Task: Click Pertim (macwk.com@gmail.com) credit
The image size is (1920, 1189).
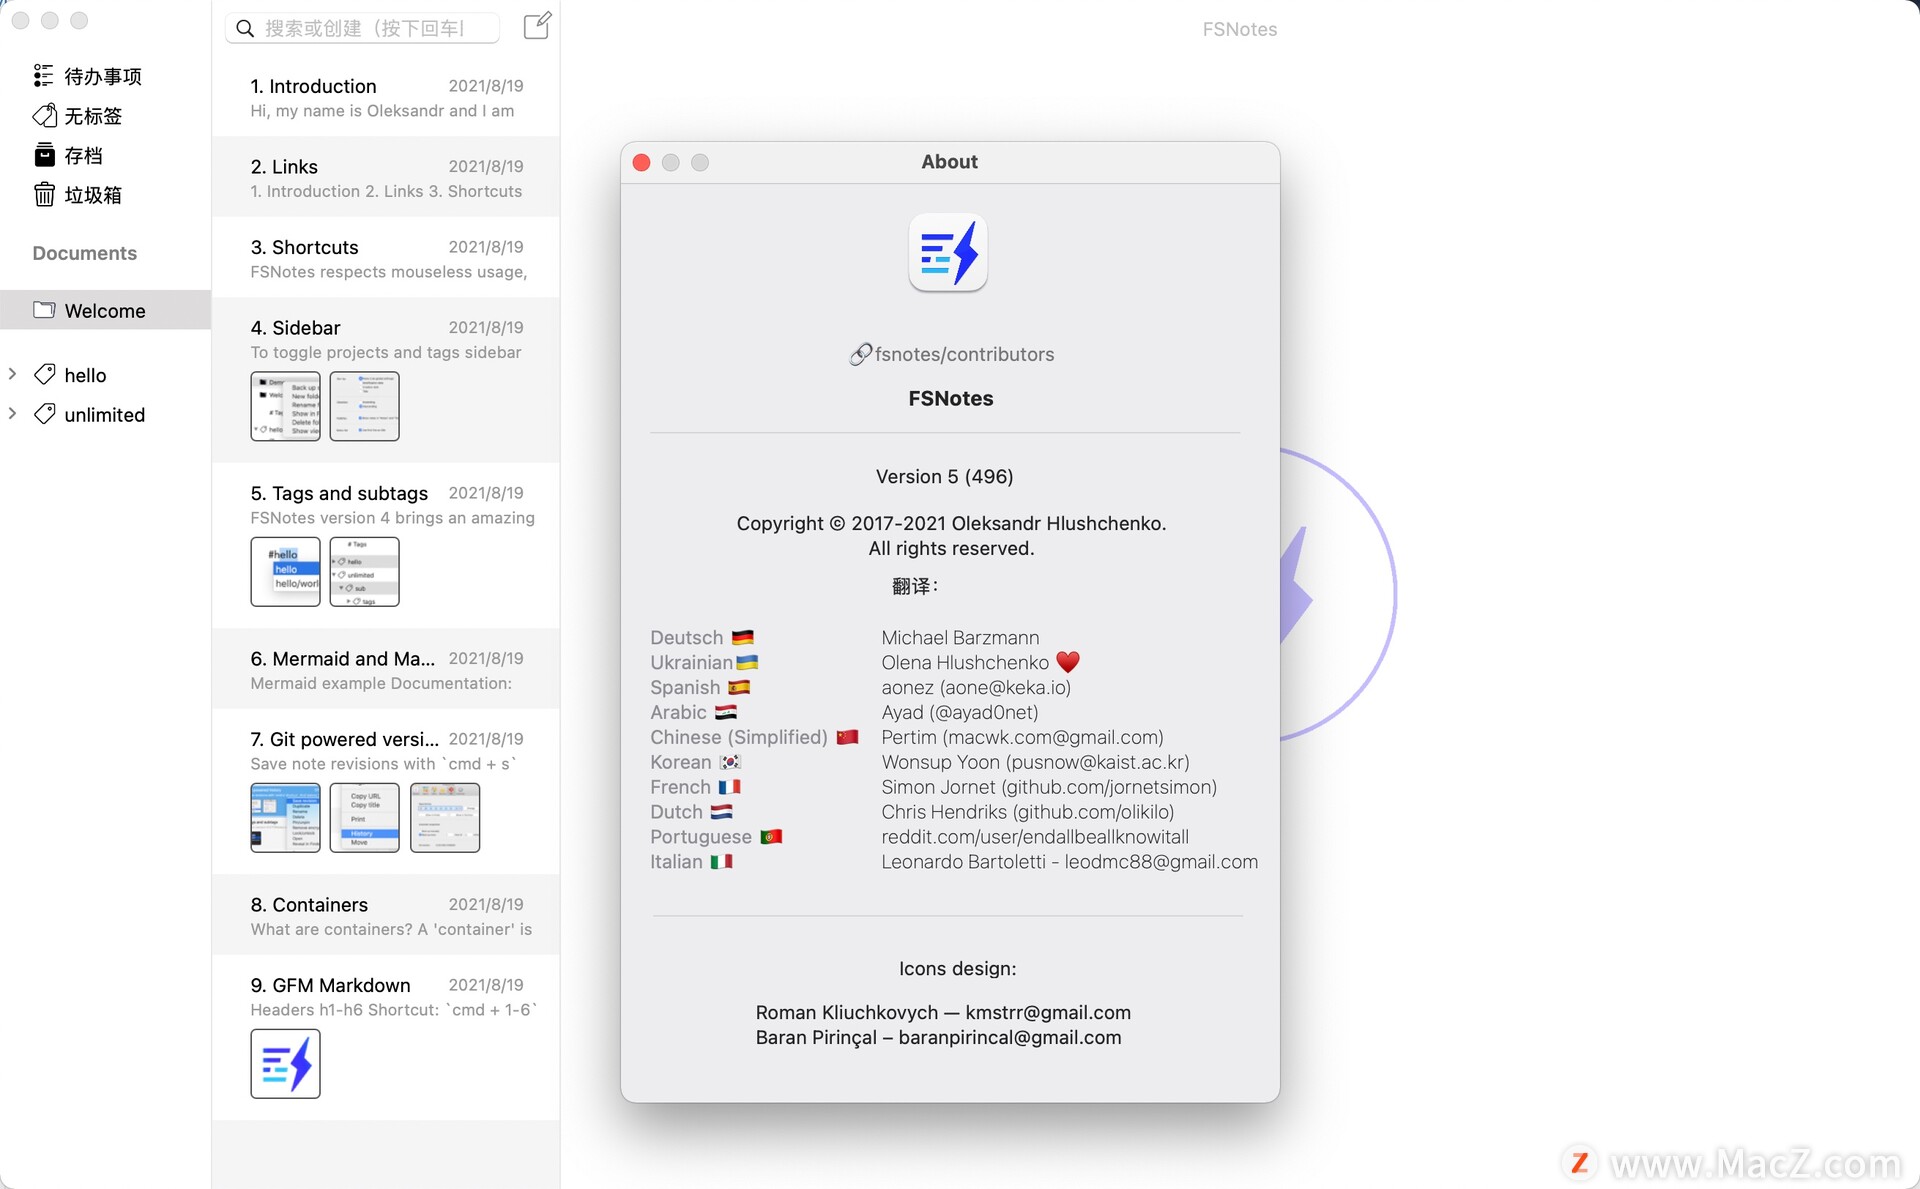Action: click(1022, 737)
